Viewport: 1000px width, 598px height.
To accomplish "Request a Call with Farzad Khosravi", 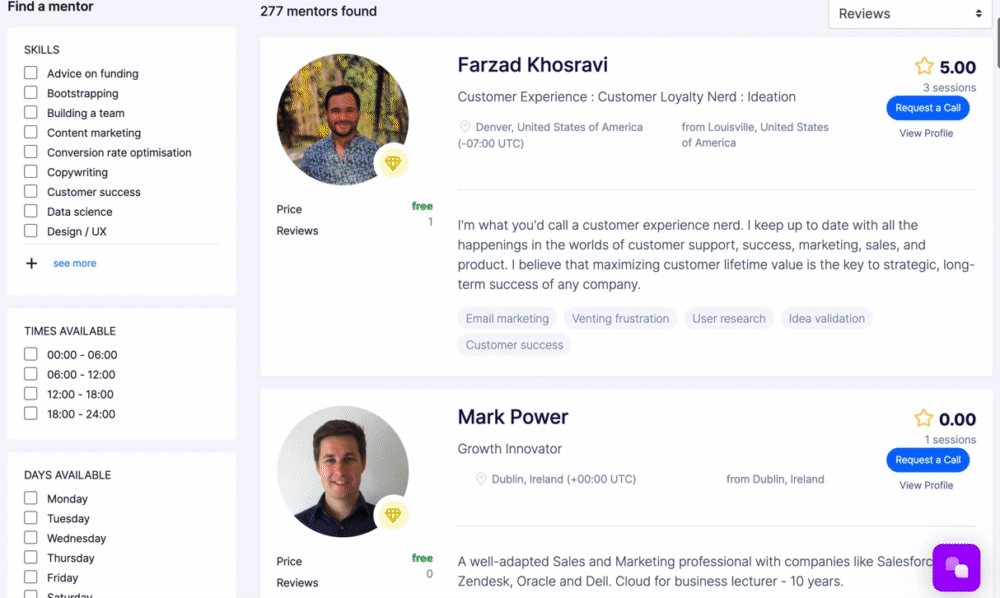I will pos(927,108).
